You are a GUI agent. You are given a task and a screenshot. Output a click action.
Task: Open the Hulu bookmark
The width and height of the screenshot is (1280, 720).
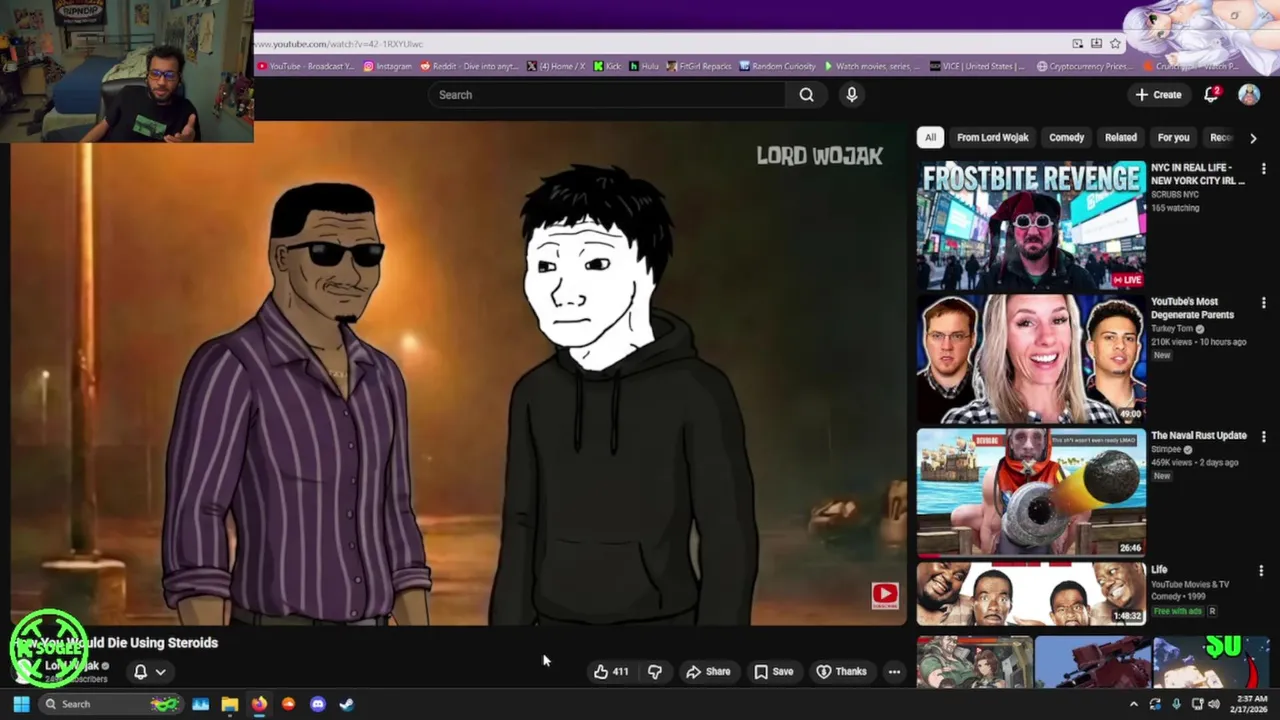pyautogui.click(x=644, y=66)
